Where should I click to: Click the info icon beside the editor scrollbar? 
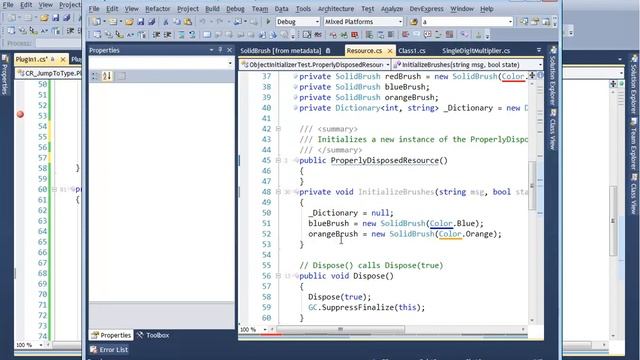pos(540,75)
